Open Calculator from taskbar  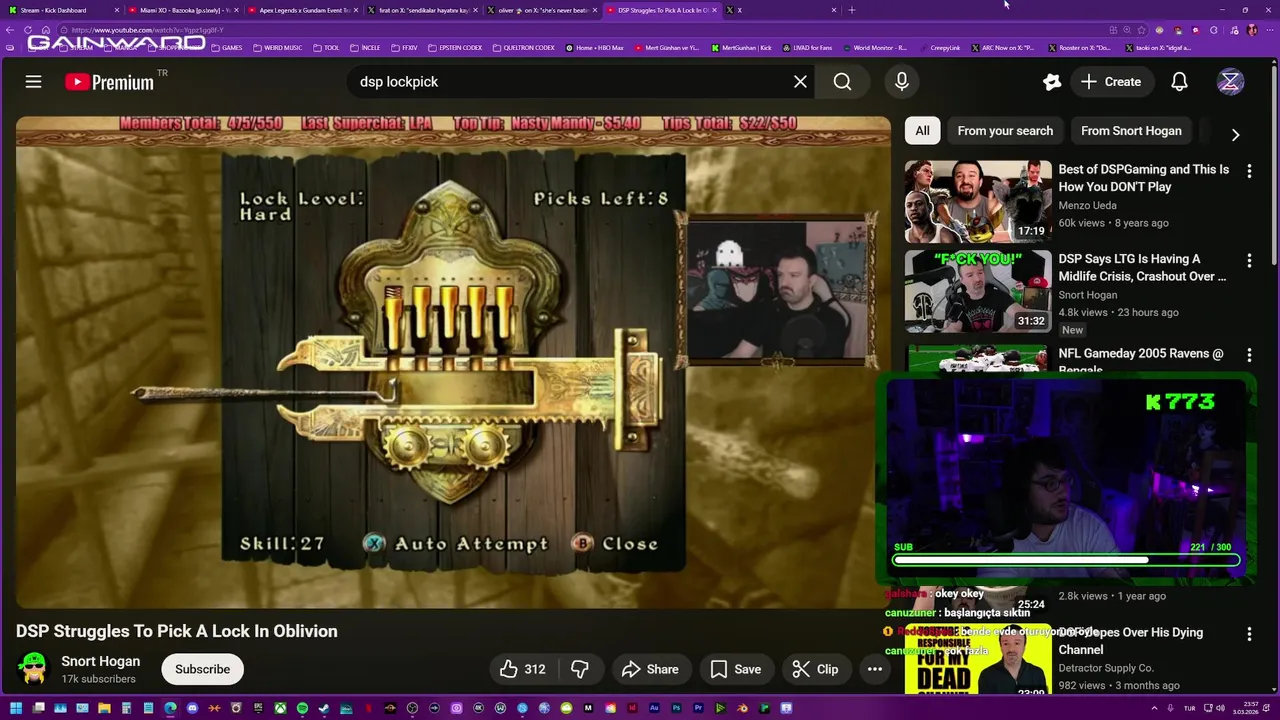click(126, 708)
